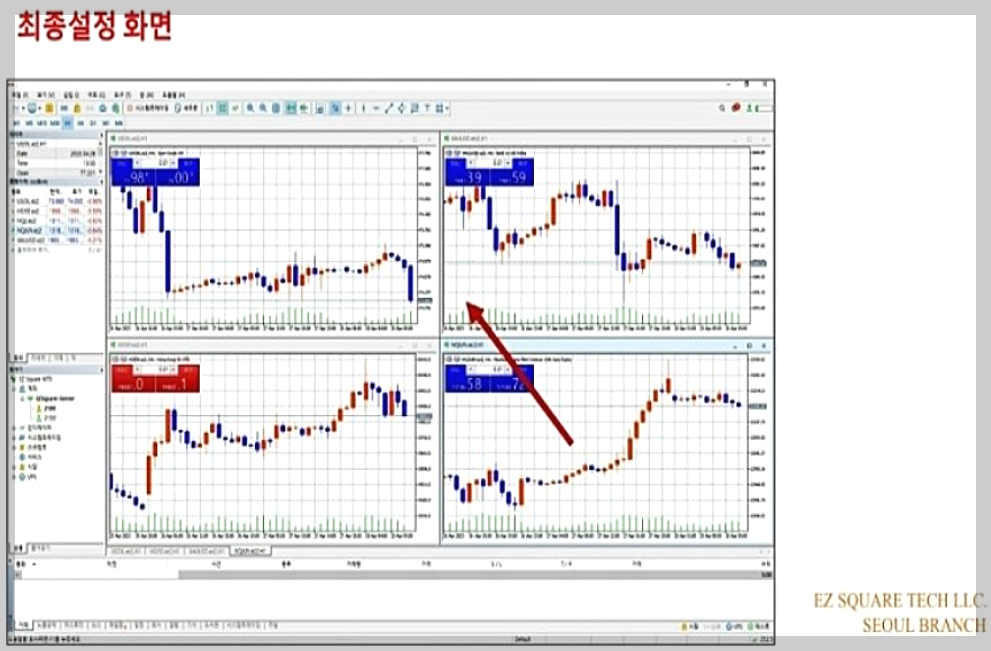Collapse the EZSquare-Server node in navigator
The image size is (991, 651).
22,399
